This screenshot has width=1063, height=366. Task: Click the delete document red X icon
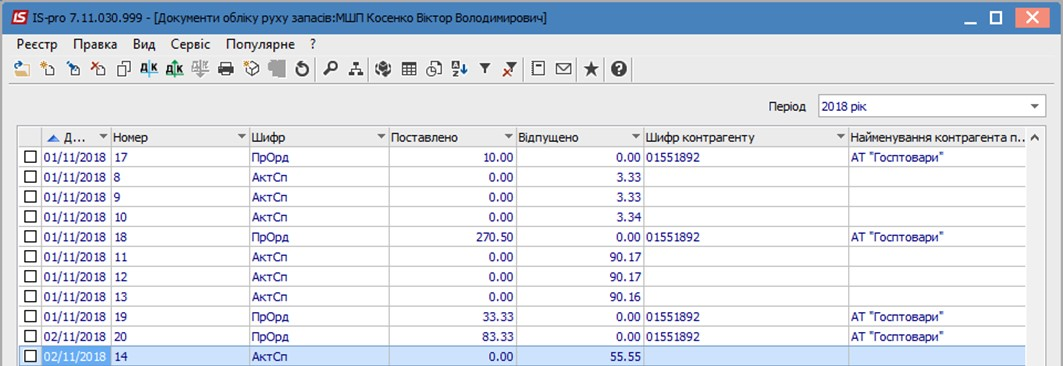(99, 68)
